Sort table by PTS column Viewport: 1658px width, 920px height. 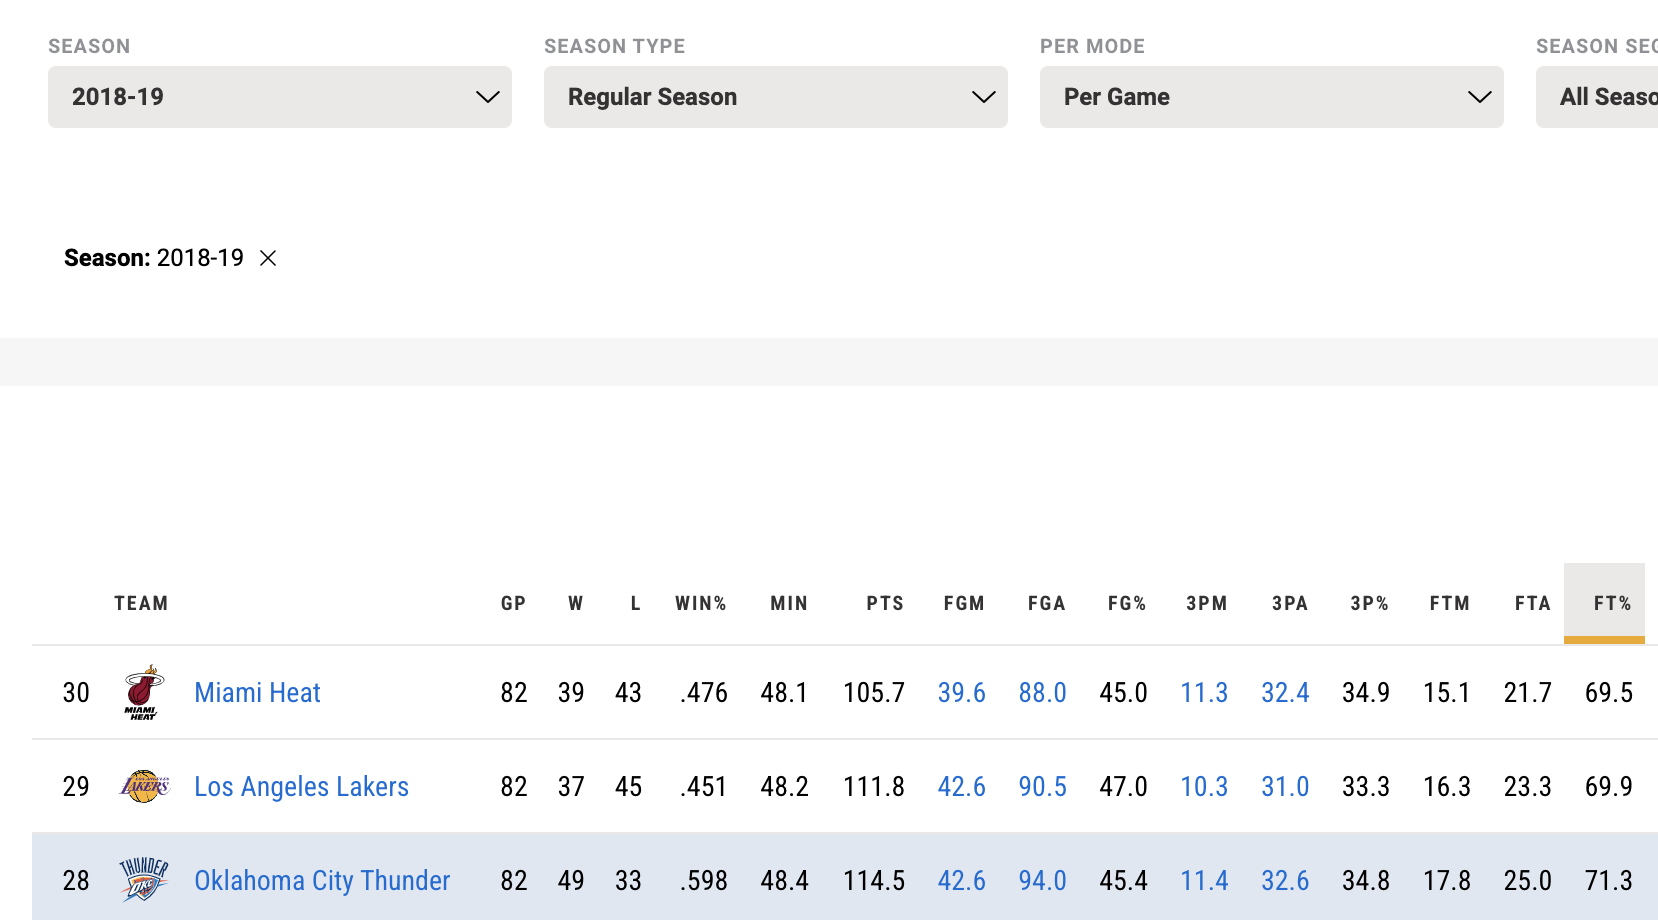tap(885, 603)
